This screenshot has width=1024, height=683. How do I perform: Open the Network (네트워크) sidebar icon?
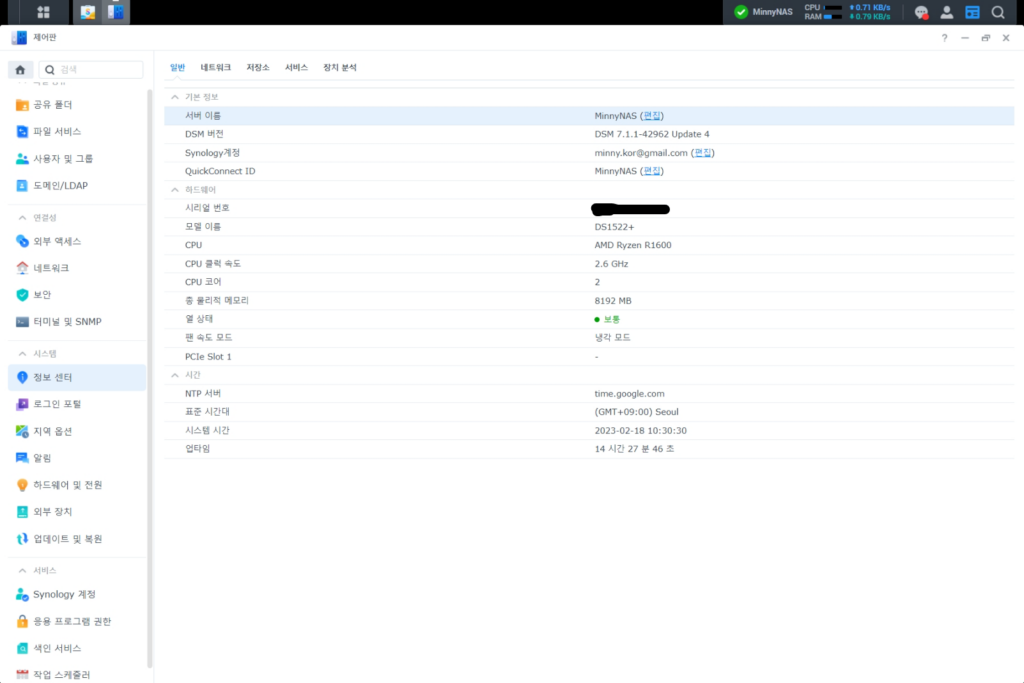pos(22,268)
